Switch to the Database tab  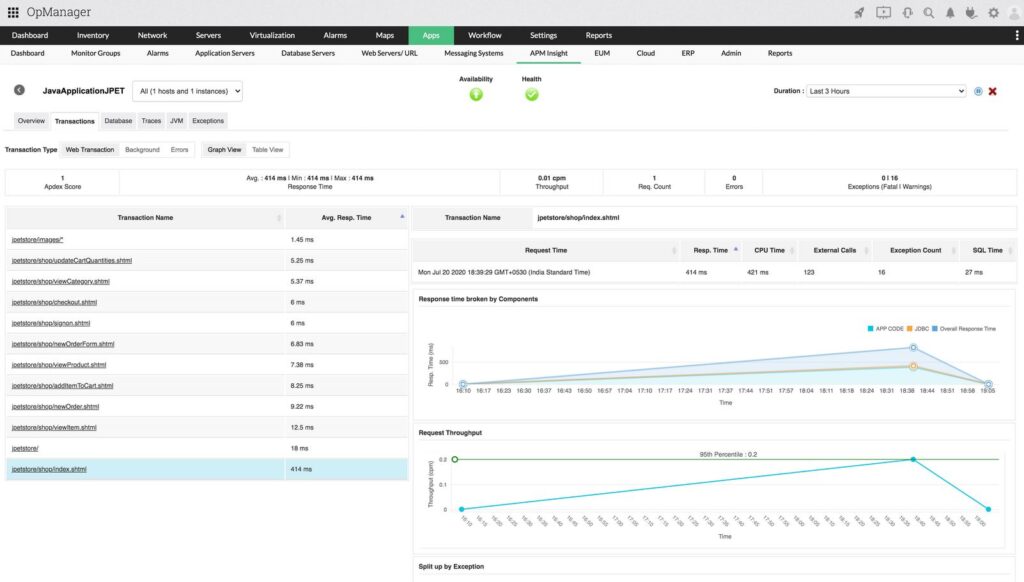click(x=118, y=120)
